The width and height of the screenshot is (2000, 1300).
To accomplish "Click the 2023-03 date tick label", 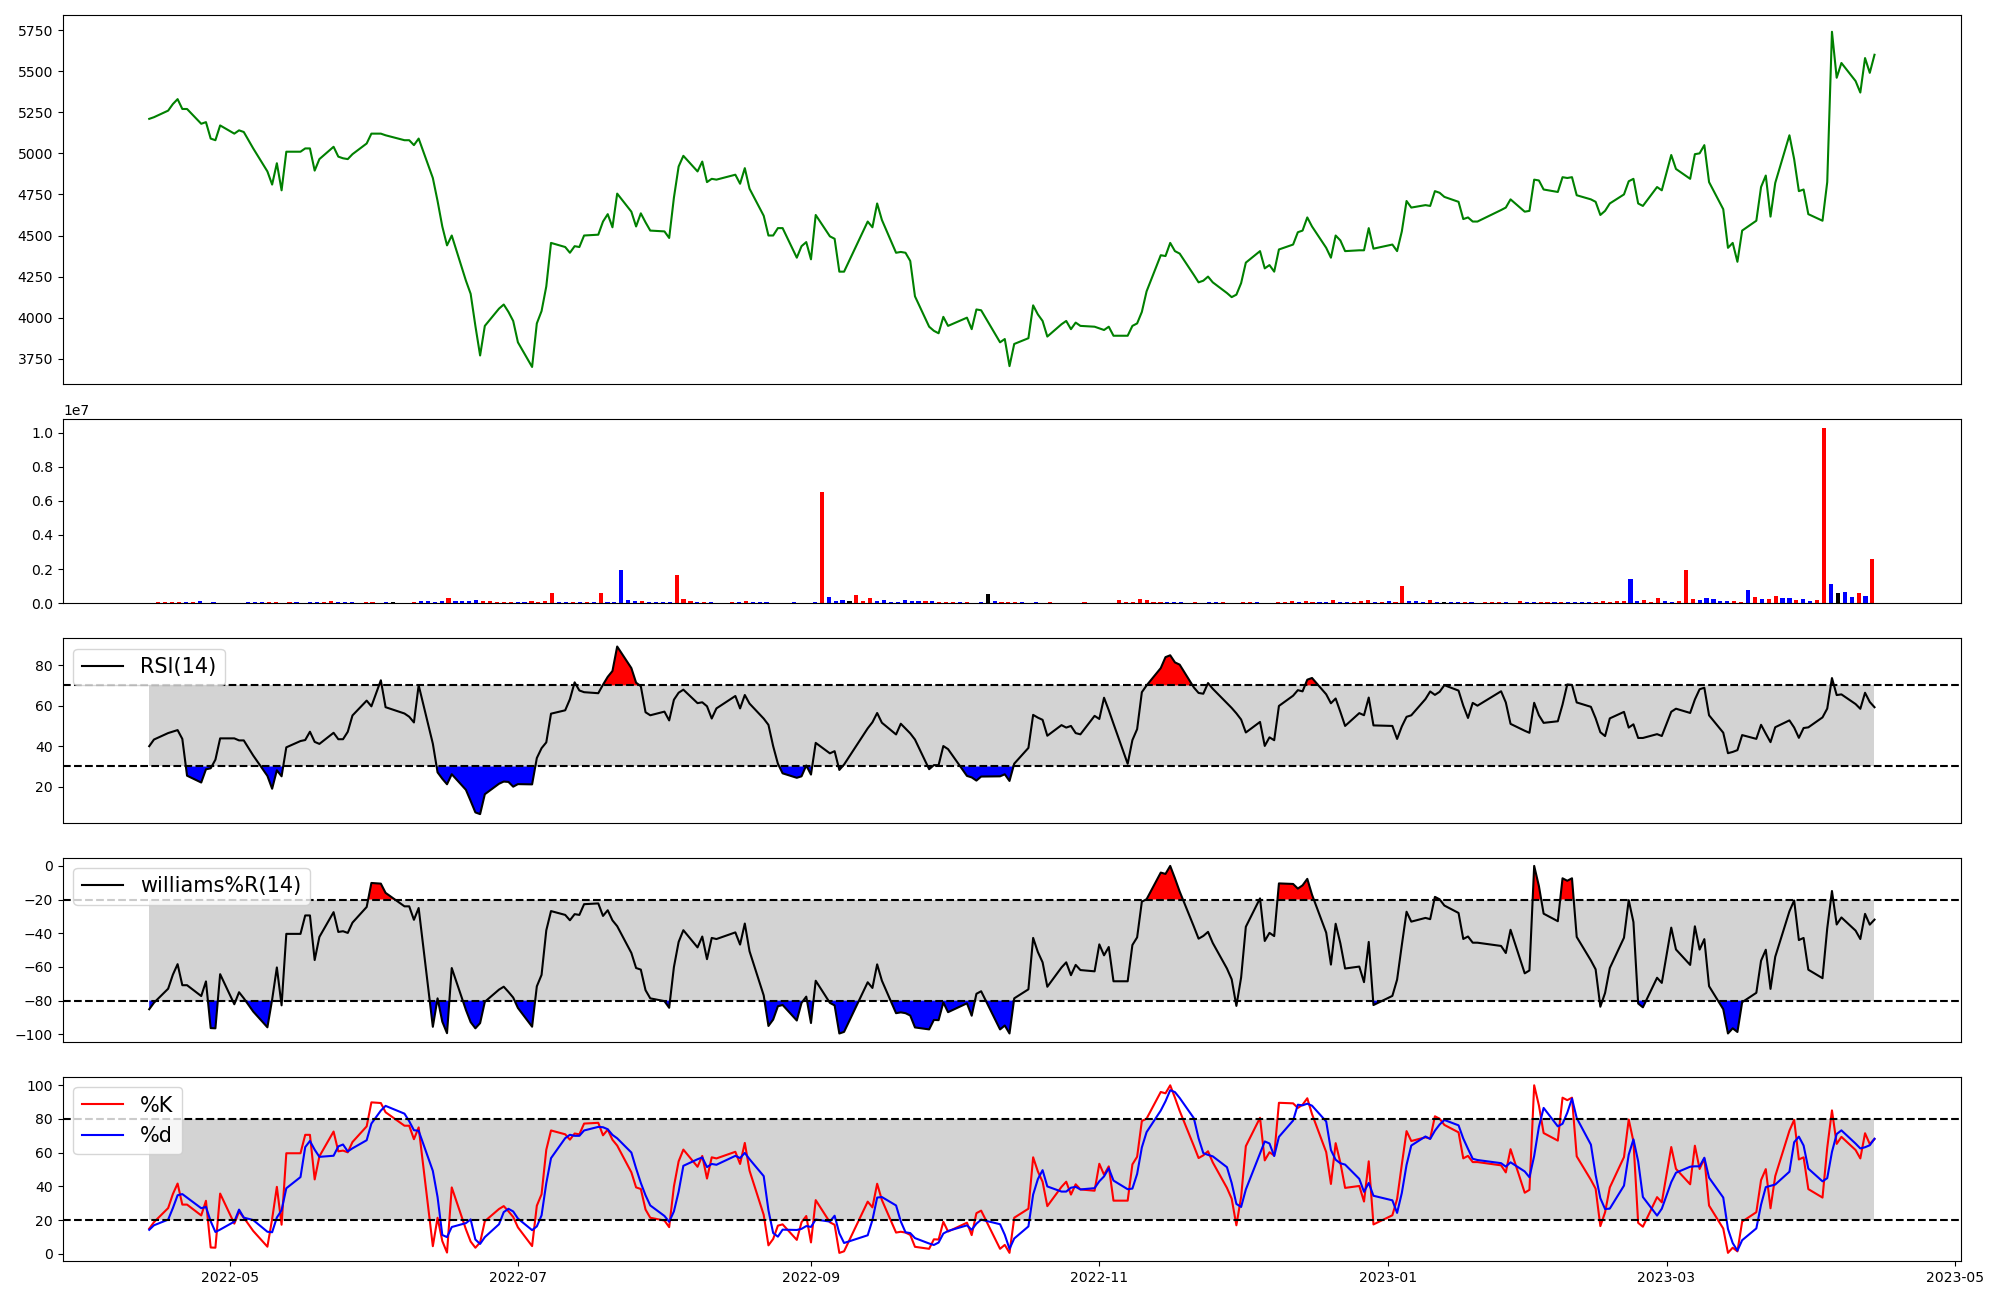I will pyautogui.click(x=1667, y=1277).
